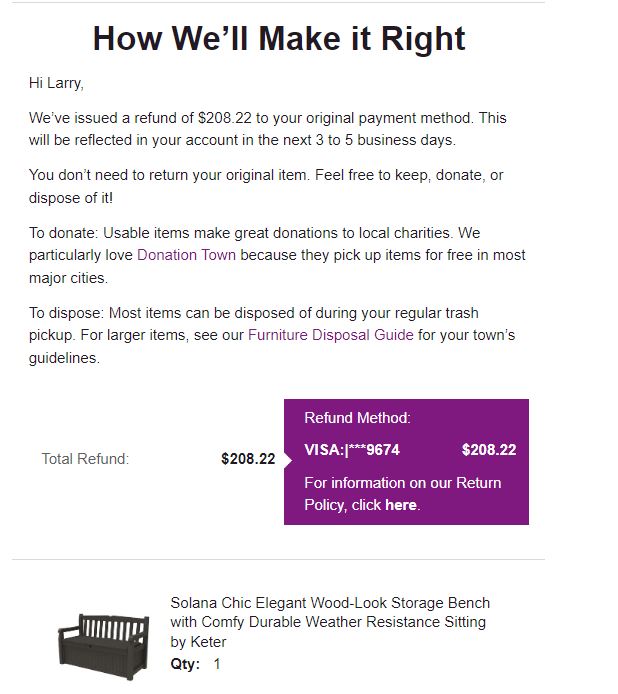The image size is (618, 694).
Task: Click the bold $208.22 total refund amount
Action: tap(248, 459)
